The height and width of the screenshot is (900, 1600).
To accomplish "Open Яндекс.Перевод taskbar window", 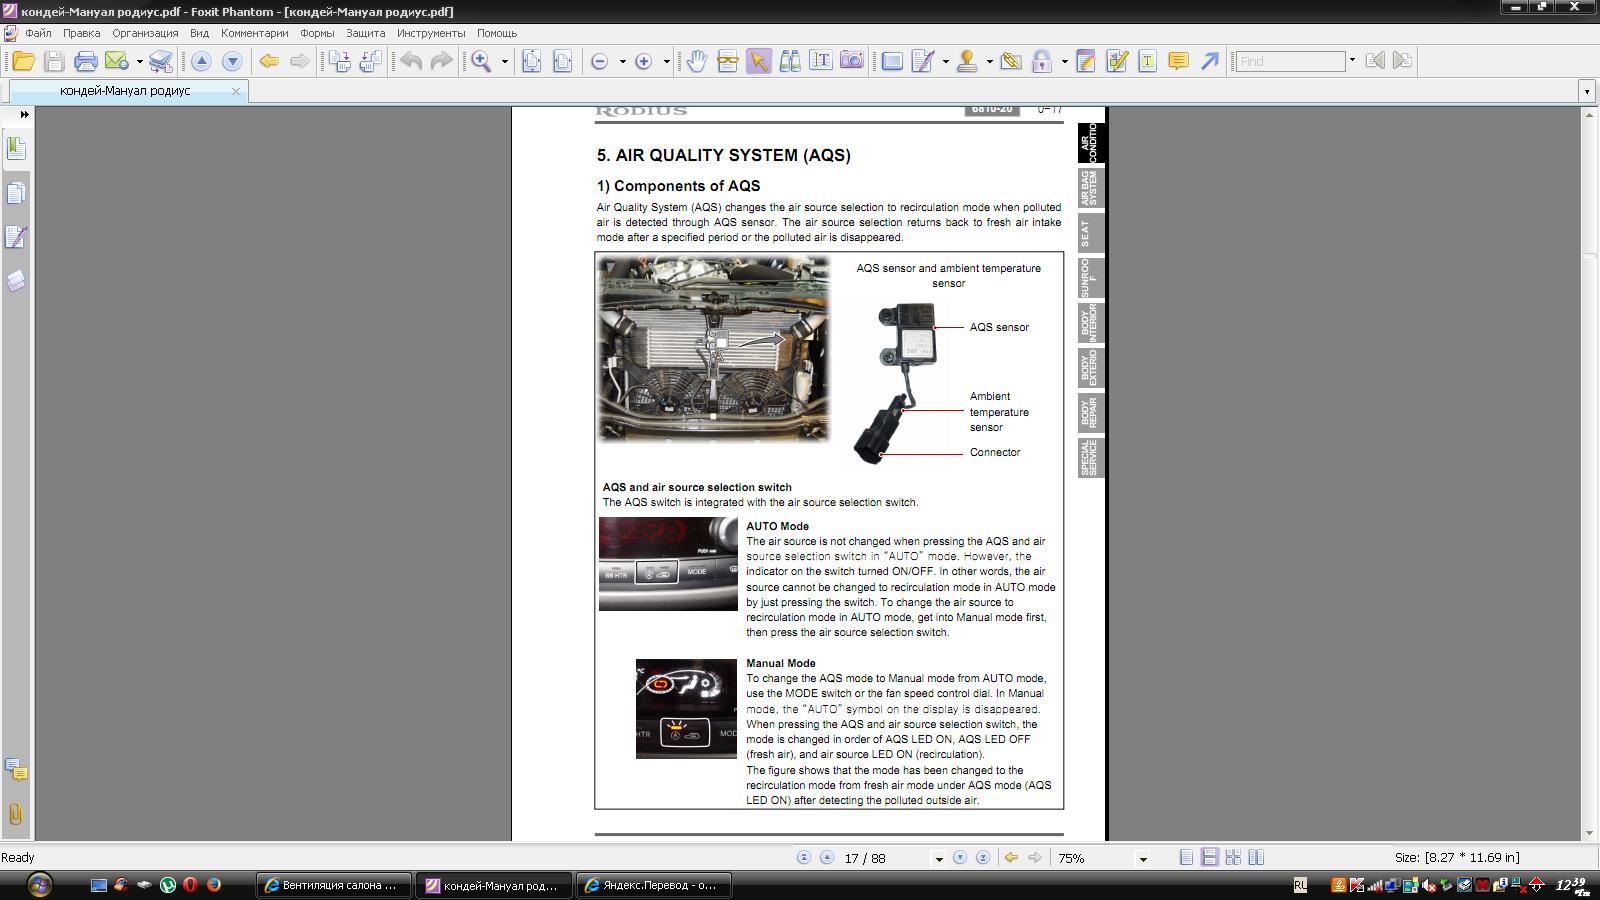I will click(x=655, y=885).
